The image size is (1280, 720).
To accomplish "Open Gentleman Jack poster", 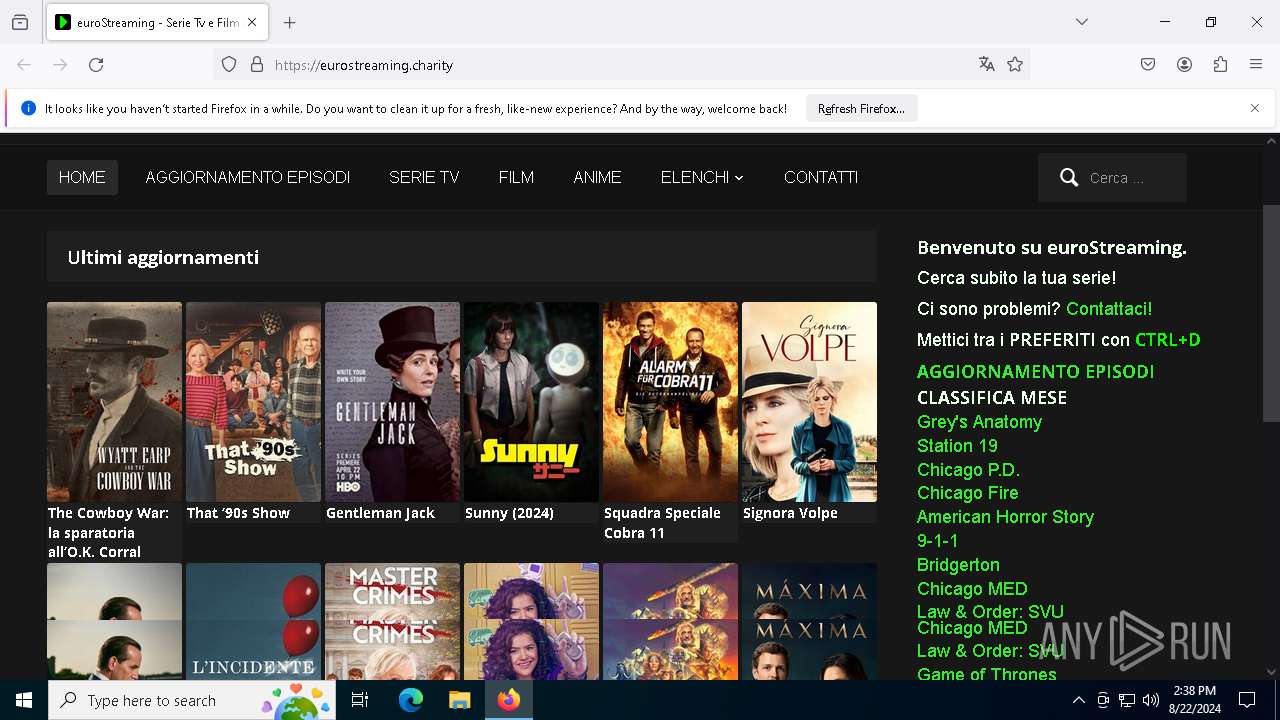I will point(392,402).
